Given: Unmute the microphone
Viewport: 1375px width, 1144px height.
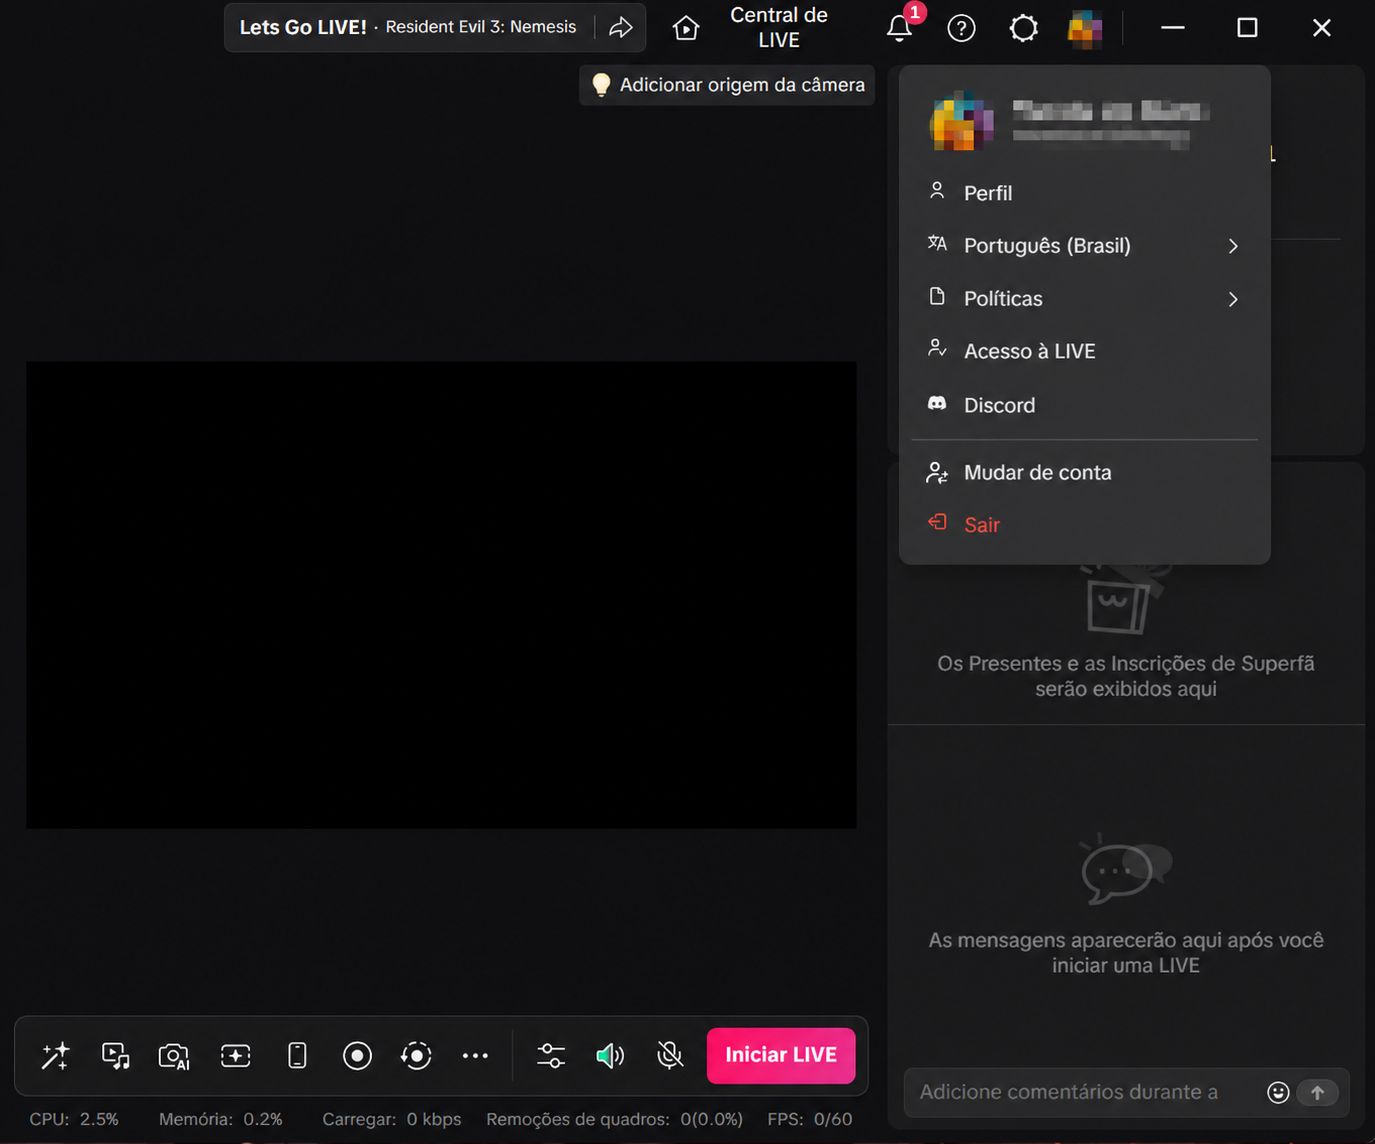Looking at the screenshot, I should 670,1055.
